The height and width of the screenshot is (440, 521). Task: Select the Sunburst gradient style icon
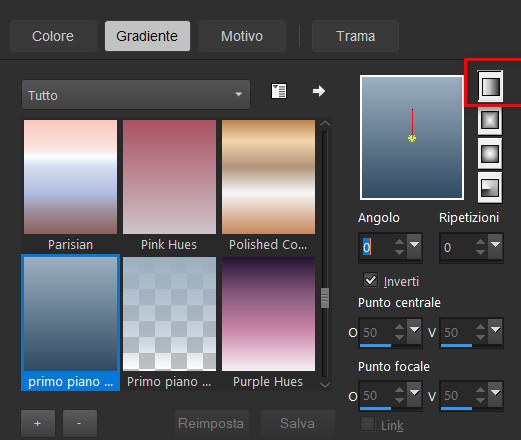490,154
